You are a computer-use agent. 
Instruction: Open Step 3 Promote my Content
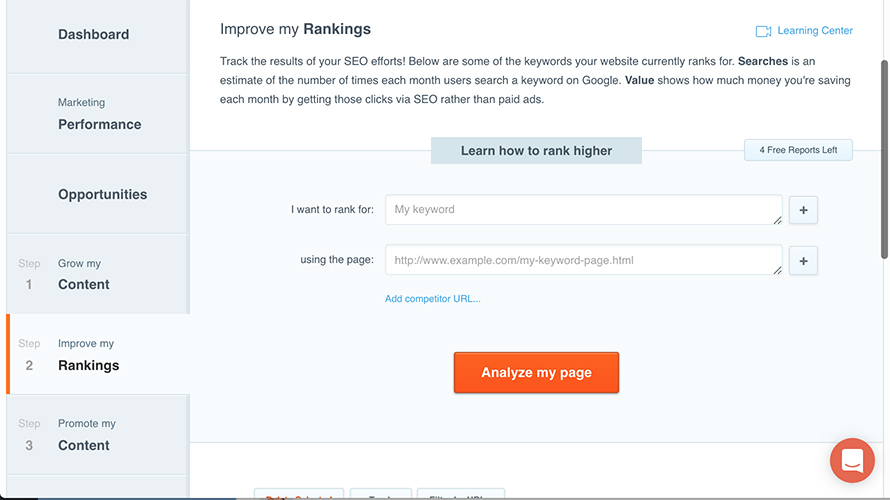tap(86, 435)
